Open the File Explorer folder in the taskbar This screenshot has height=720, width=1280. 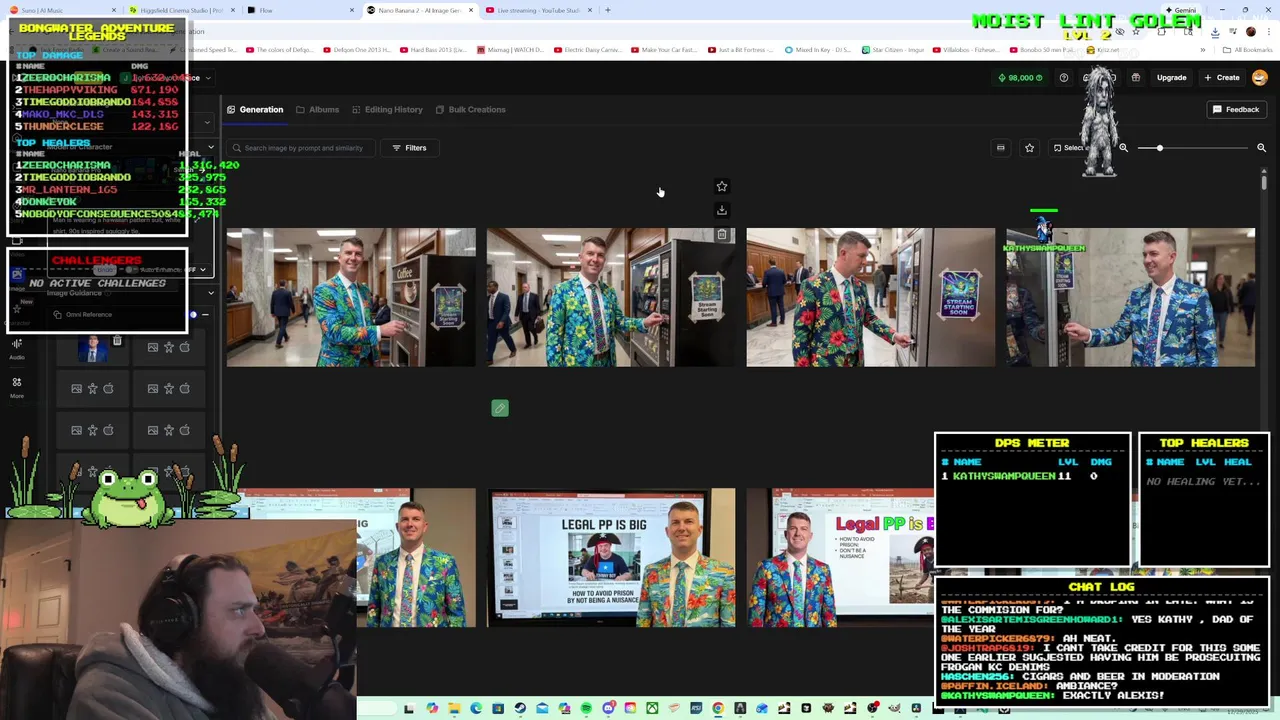454,709
